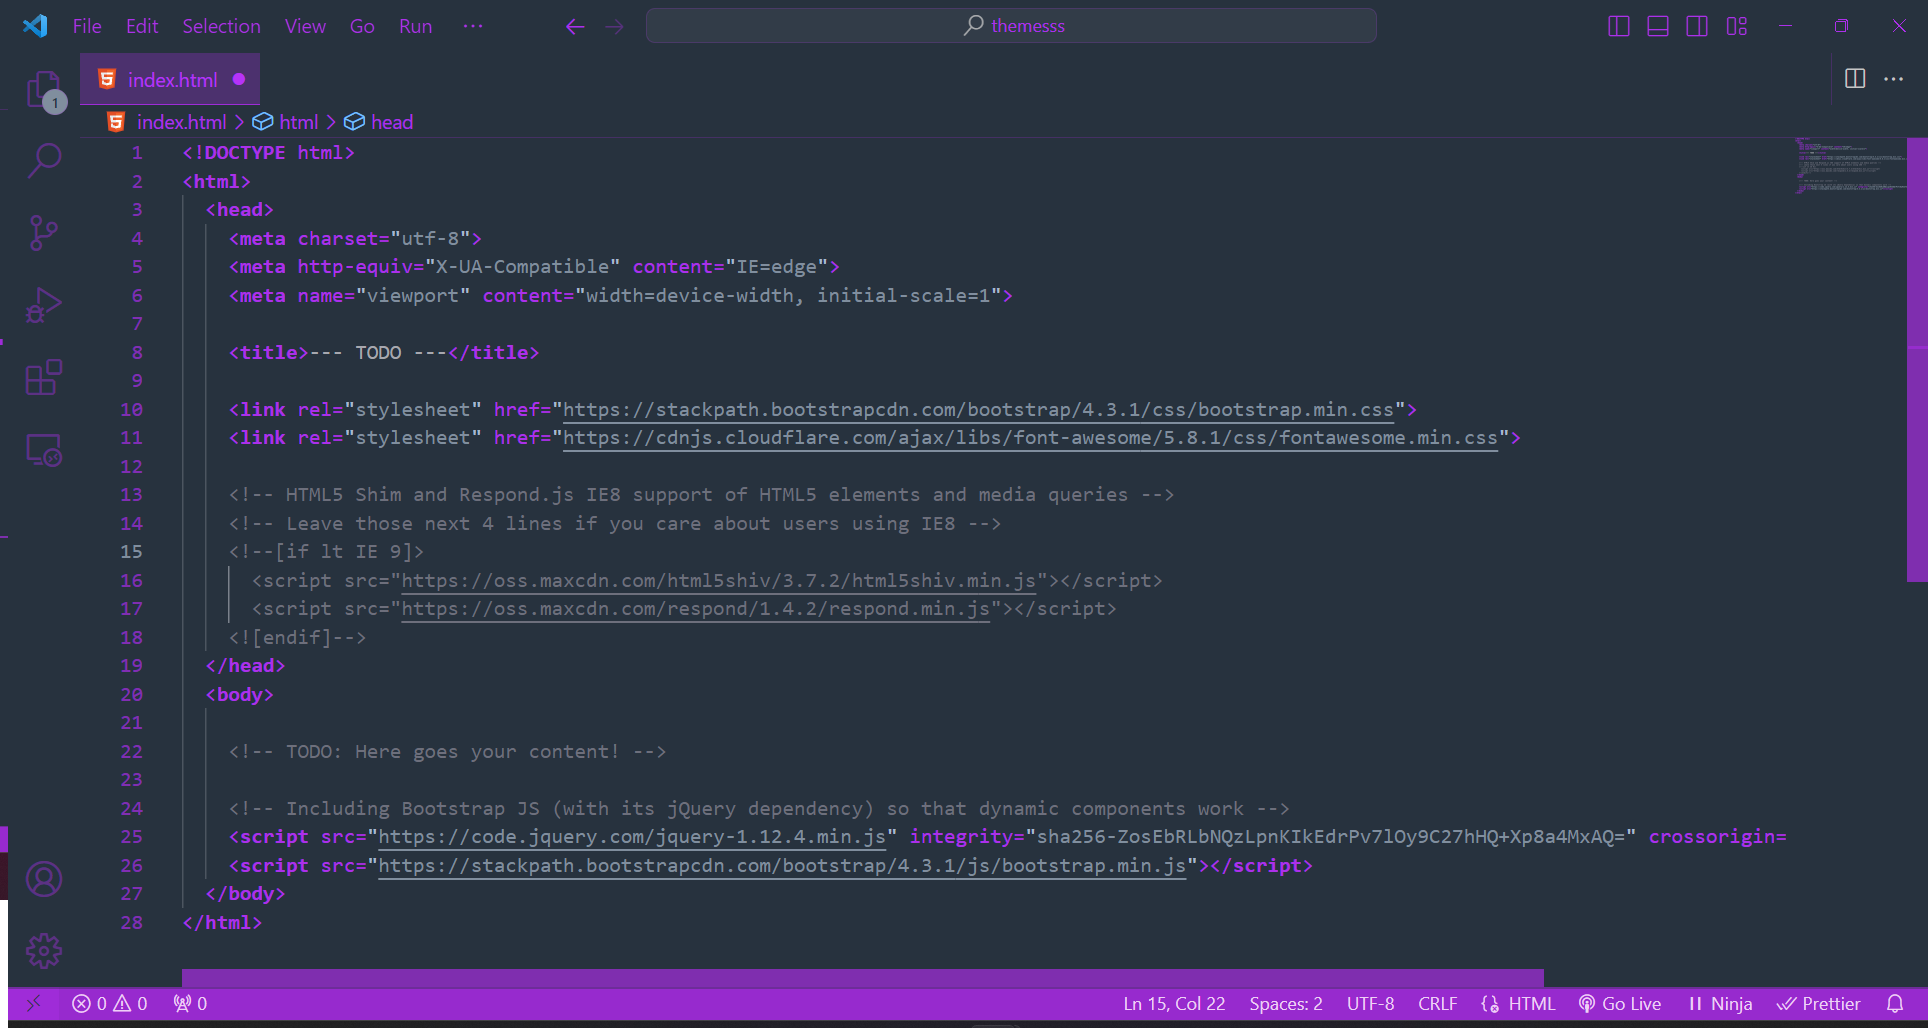This screenshot has width=1928, height=1028.
Task: Click the ports forwarded indicator
Action: (190, 1004)
